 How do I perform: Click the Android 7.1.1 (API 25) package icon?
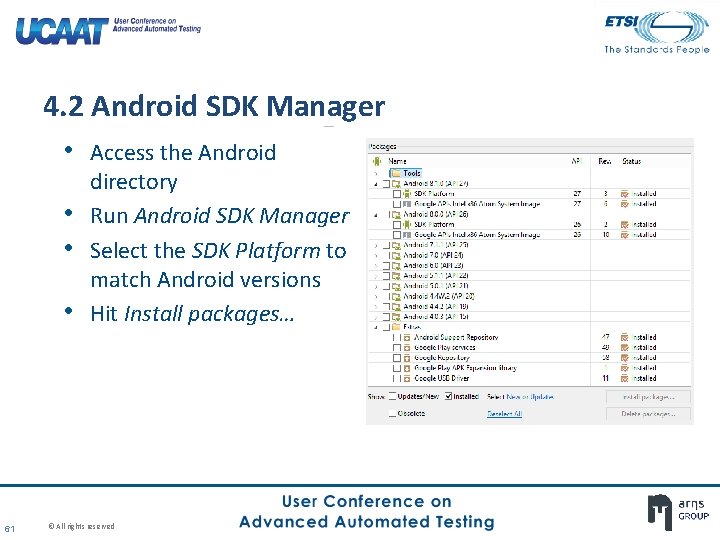click(x=396, y=245)
